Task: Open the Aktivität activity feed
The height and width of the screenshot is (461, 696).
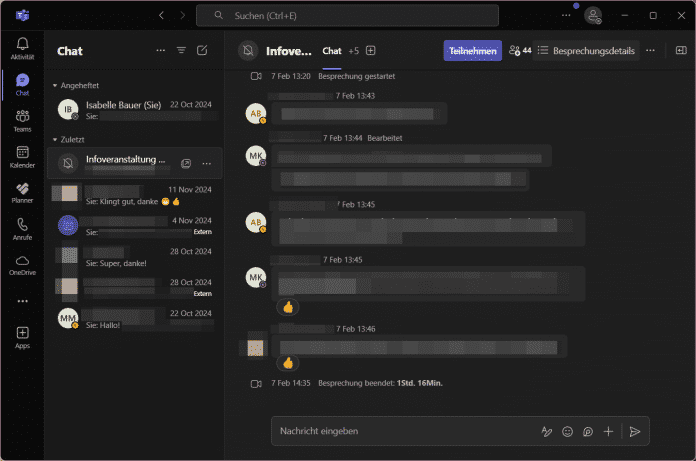Action: [22, 48]
